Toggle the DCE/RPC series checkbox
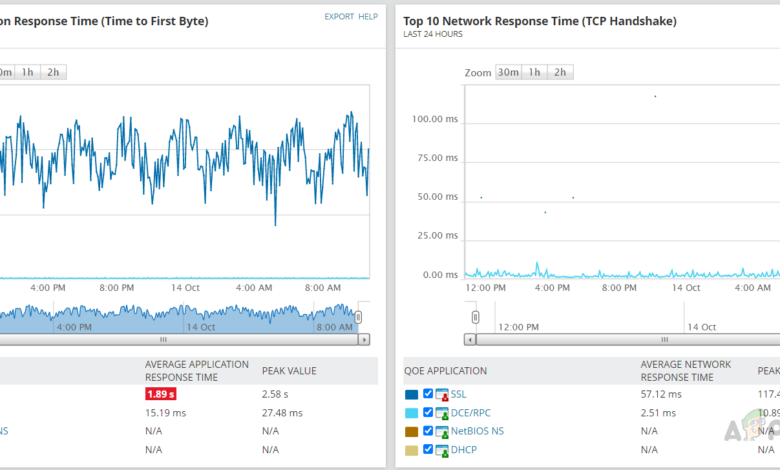 (x=428, y=413)
